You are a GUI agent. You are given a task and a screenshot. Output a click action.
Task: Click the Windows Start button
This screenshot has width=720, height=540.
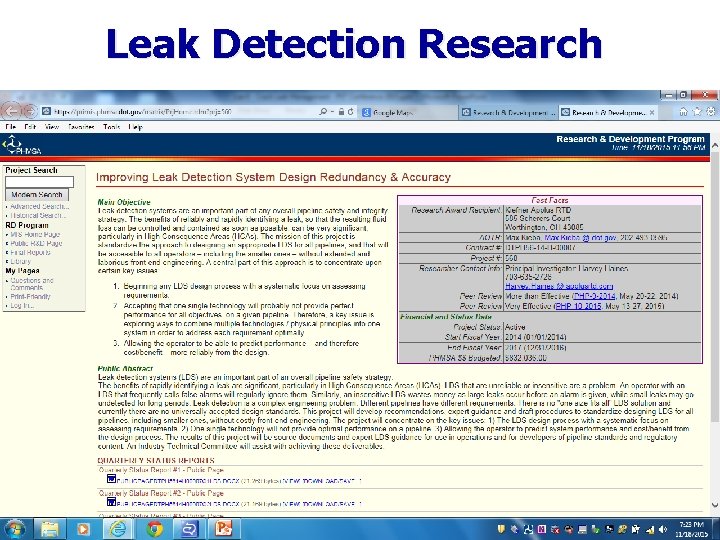14,529
